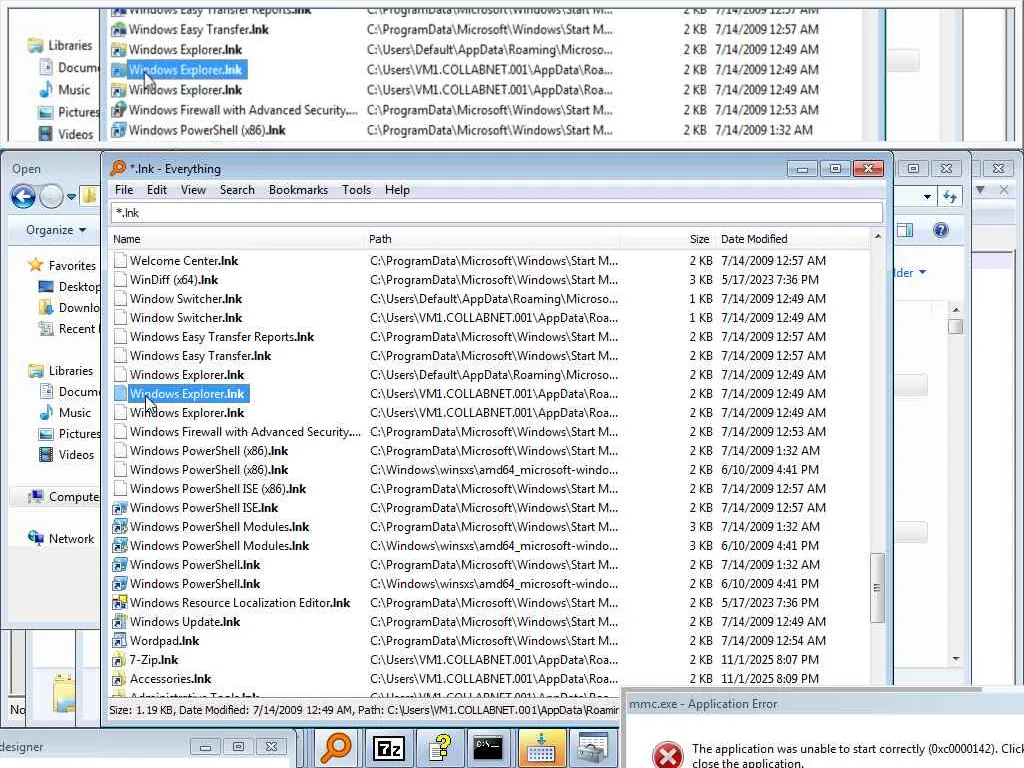Click the Wordpad.lnk shortcut icon

(x=120, y=641)
